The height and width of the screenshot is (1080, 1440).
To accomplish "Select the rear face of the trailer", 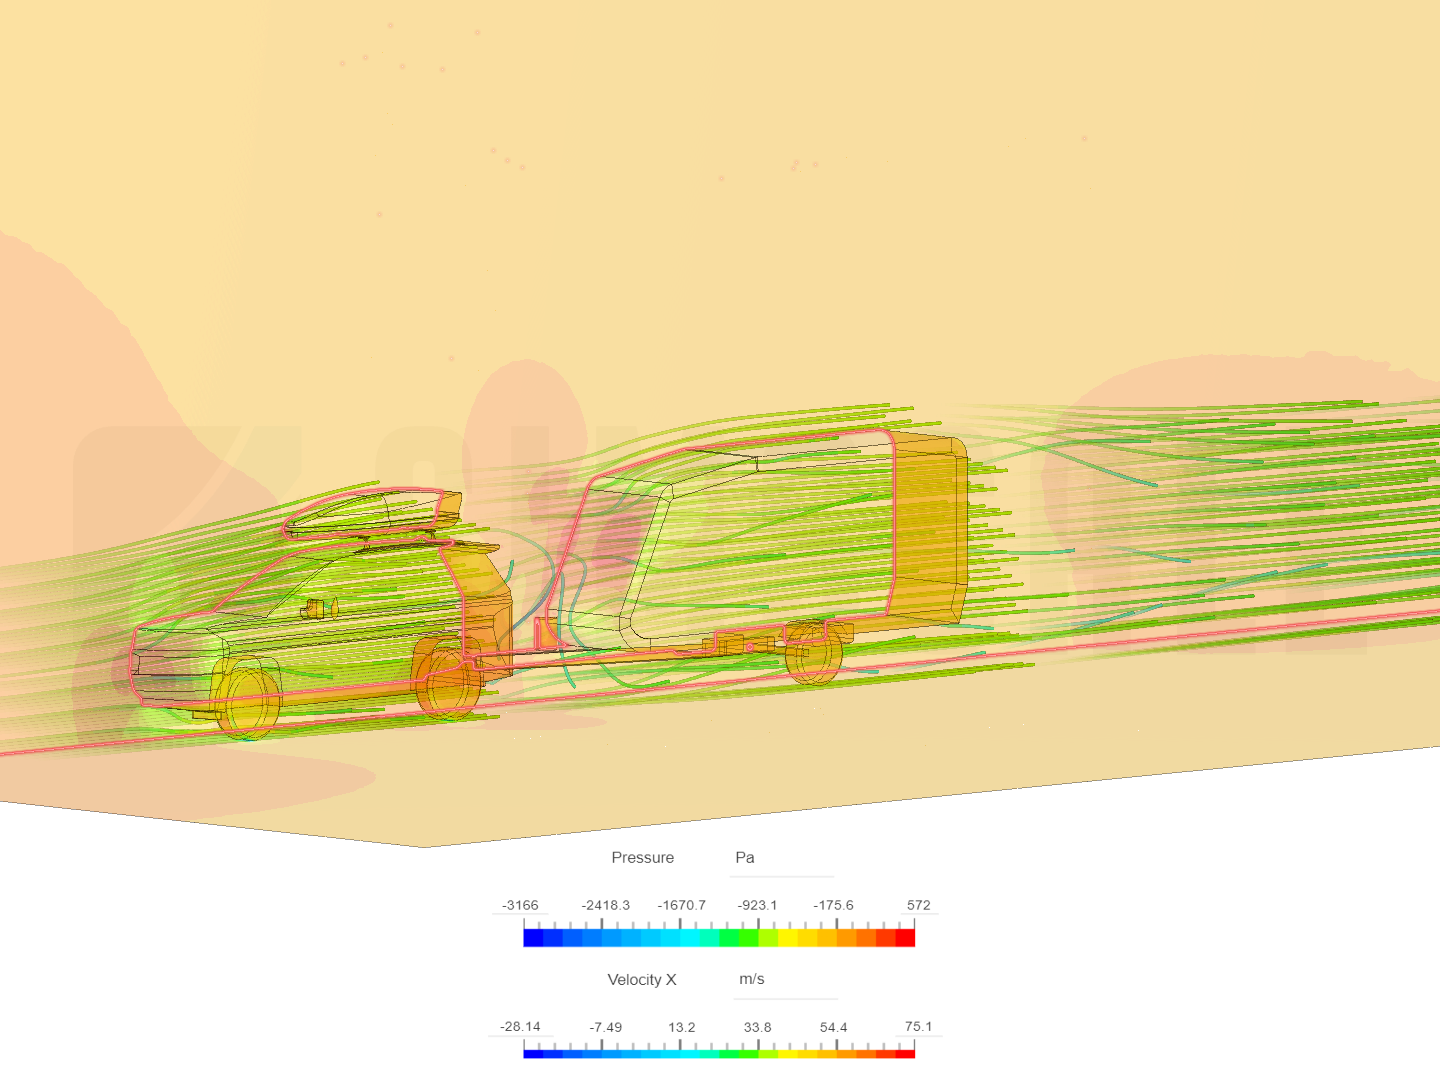I will (x=930, y=530).
